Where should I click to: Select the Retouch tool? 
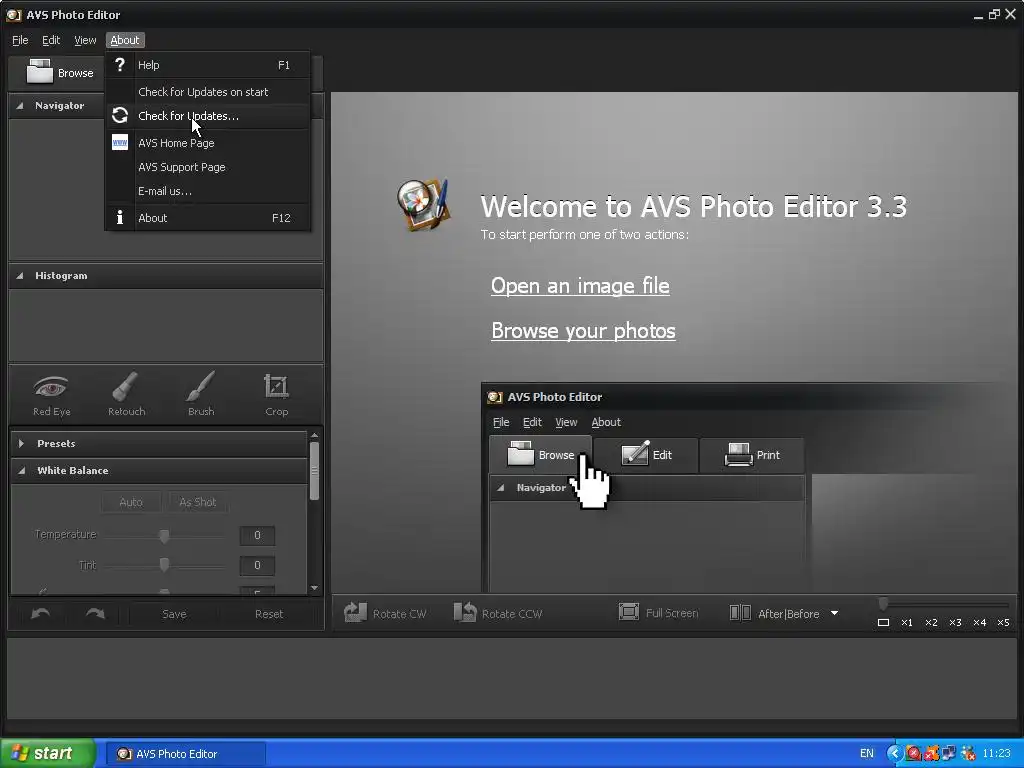126,395
